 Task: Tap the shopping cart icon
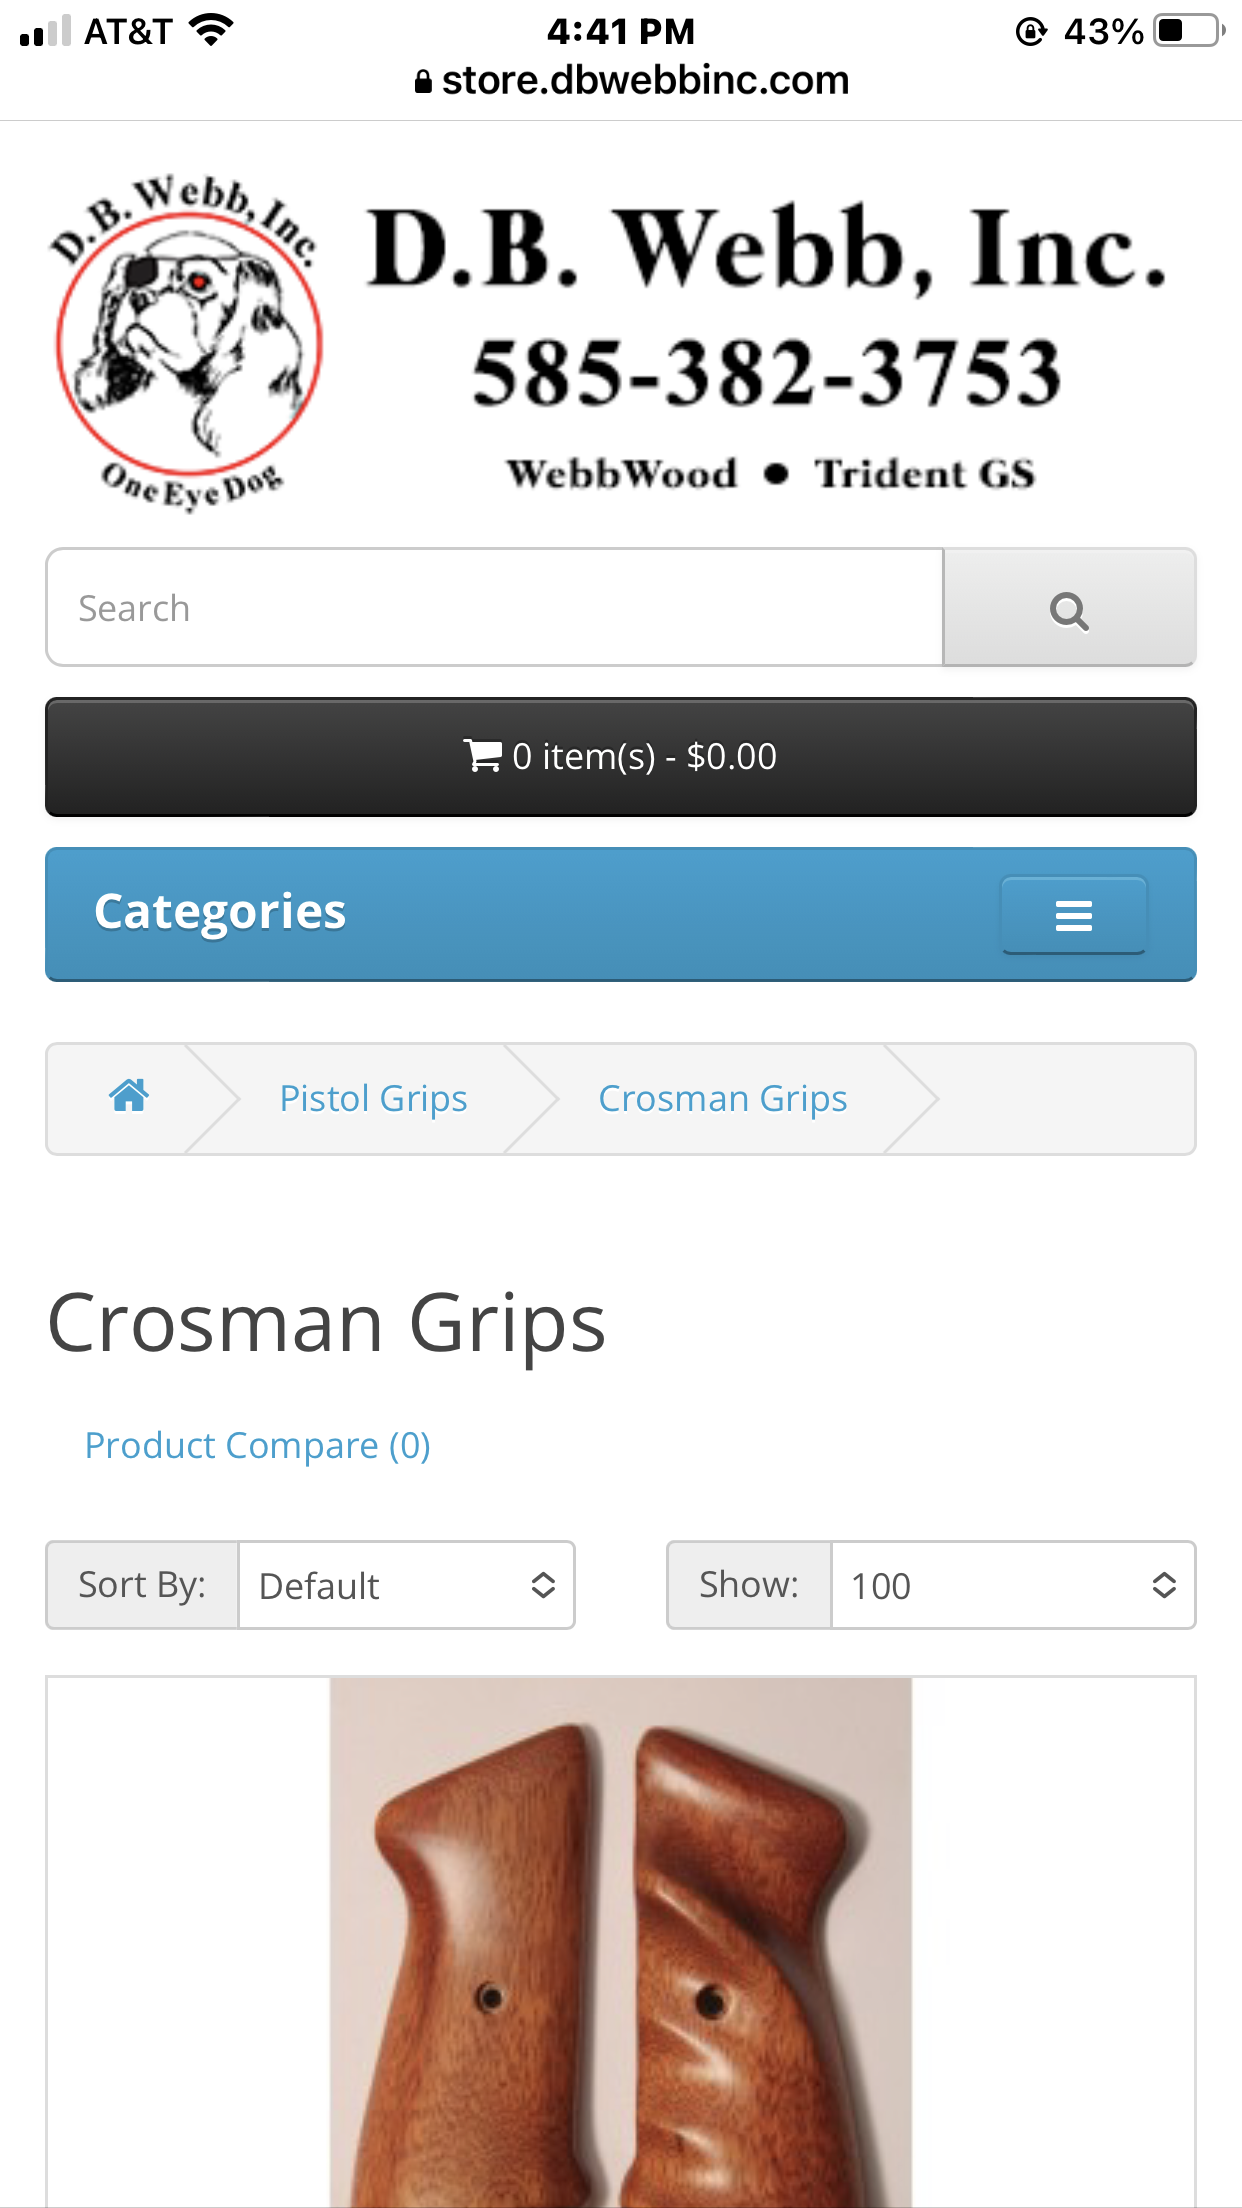coord(483,756)
